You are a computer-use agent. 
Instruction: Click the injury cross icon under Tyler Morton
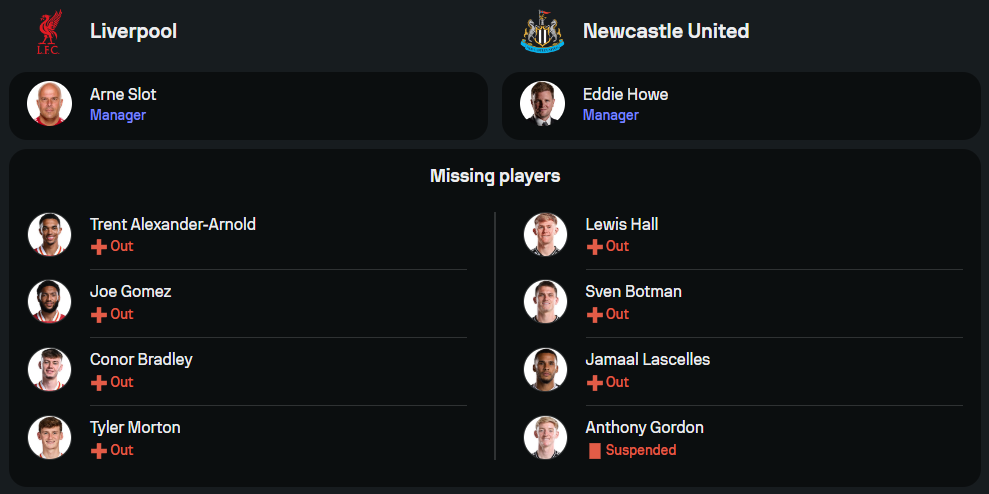98,451
